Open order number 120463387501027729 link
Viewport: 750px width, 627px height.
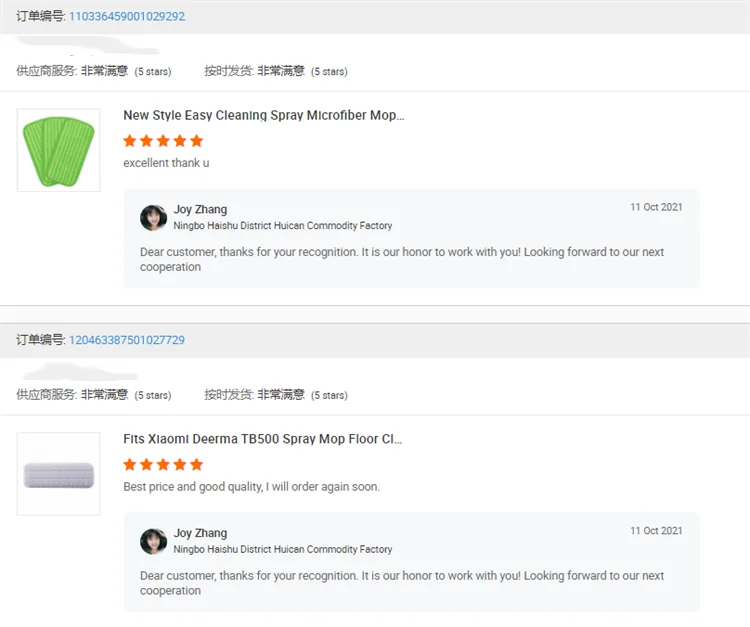[126, 340]
